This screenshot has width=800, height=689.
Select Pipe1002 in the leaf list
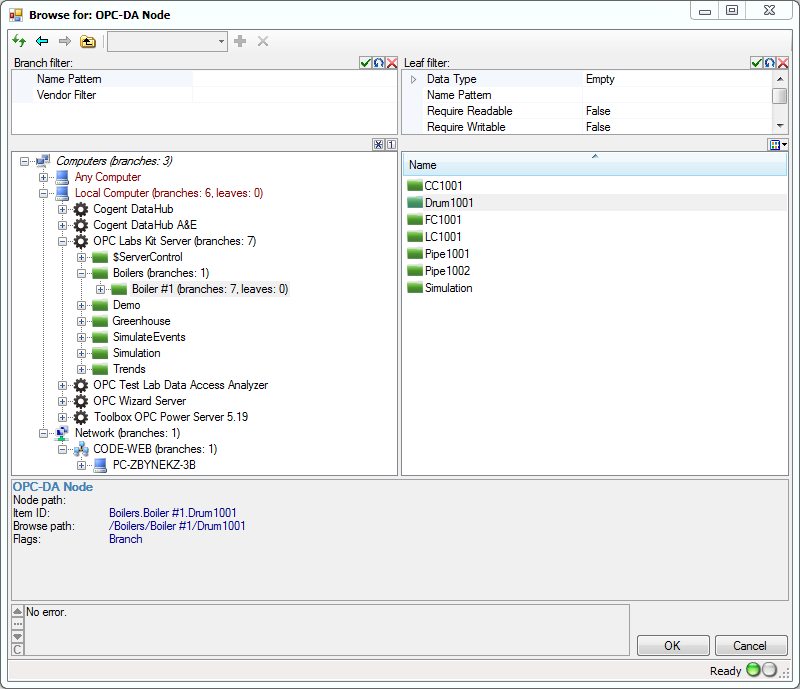pos(446,271)
